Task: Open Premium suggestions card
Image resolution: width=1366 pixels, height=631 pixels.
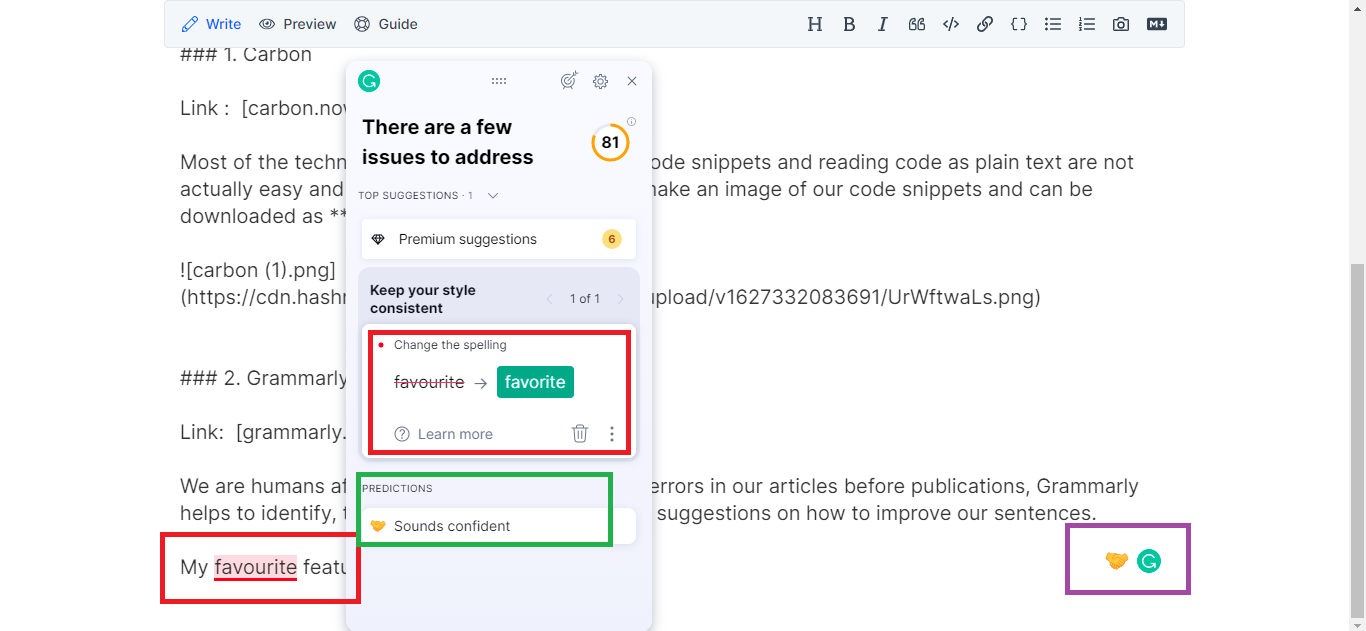Action: click(x=499, y=239)
